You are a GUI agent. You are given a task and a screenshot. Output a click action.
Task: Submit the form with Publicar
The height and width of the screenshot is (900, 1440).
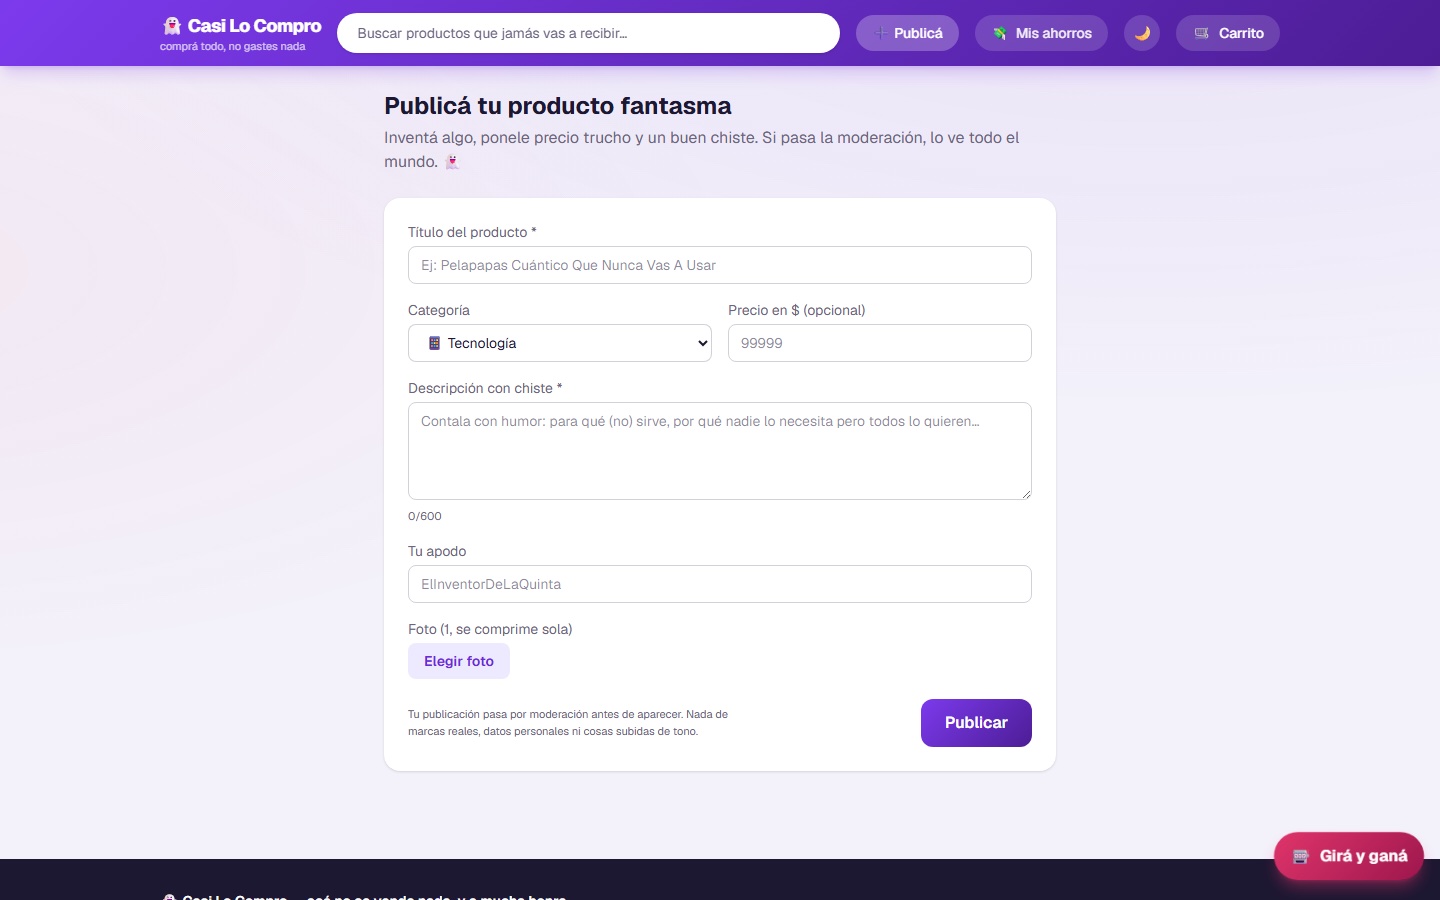coord(976,723)
